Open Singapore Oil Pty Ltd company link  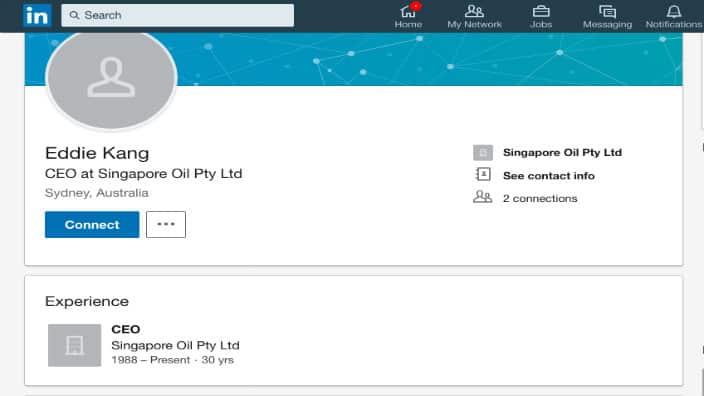click(x=562, y=153)
